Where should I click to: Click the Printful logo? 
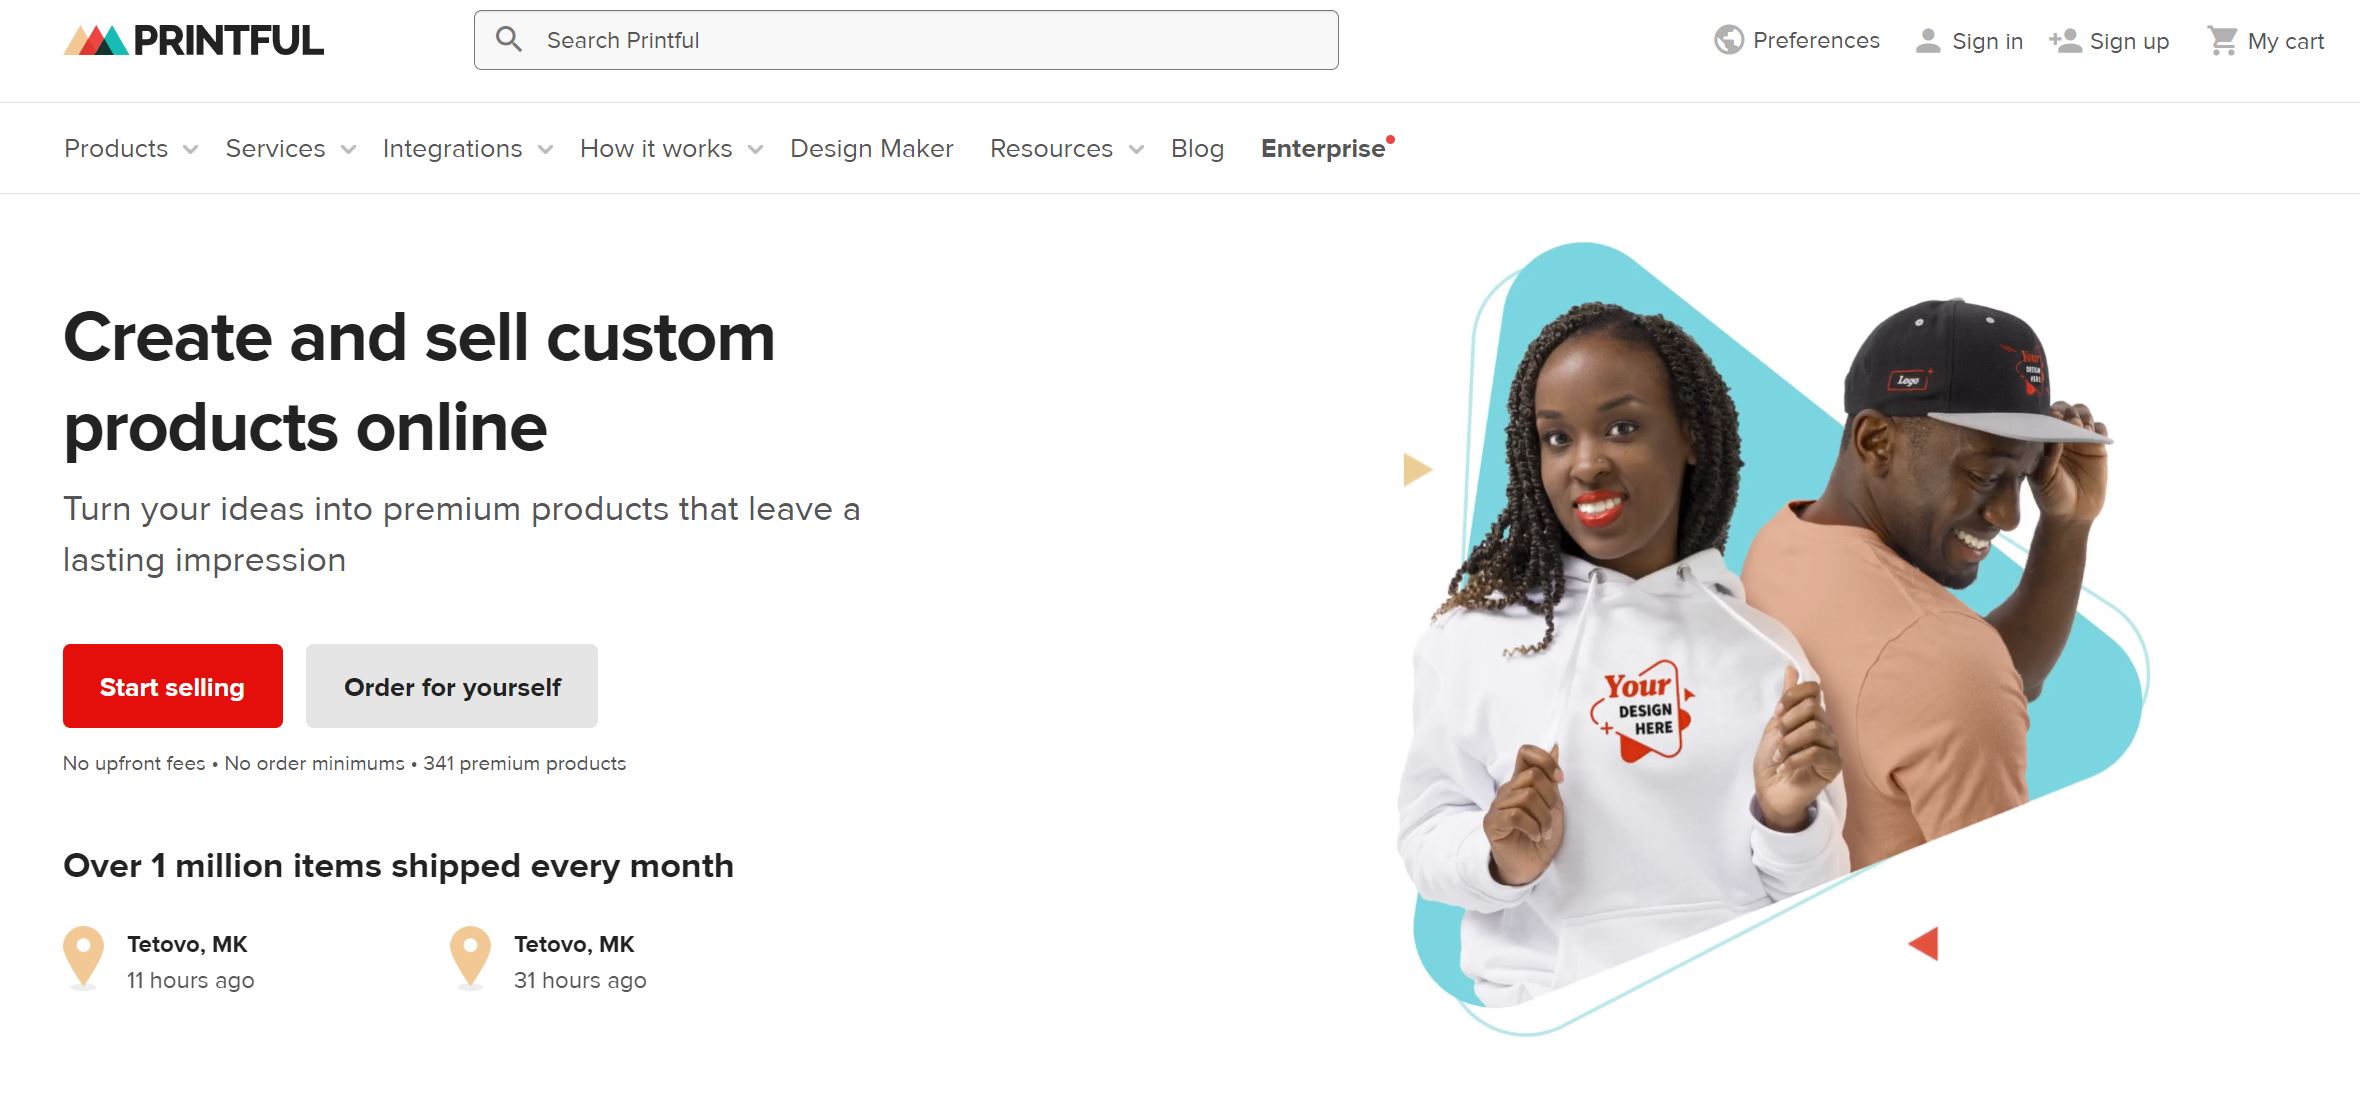(194, 40)
